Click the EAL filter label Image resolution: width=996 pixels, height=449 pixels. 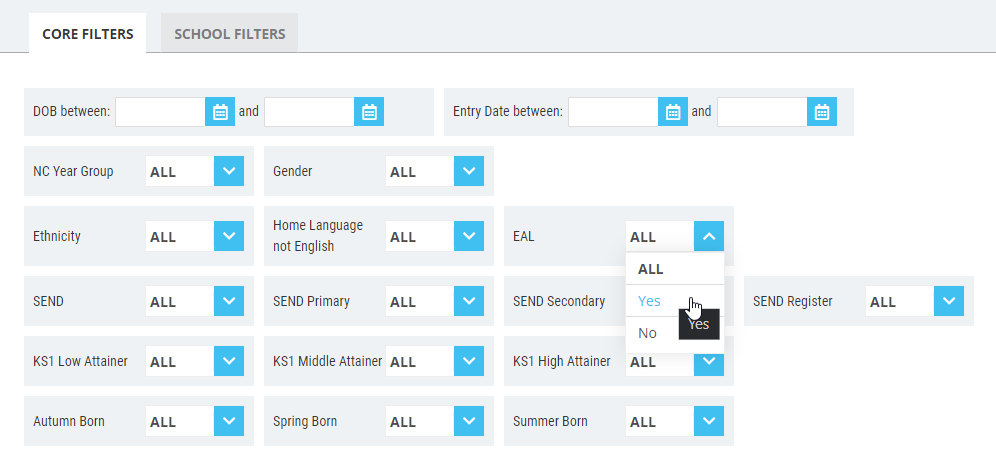click(x=523, y=236)
